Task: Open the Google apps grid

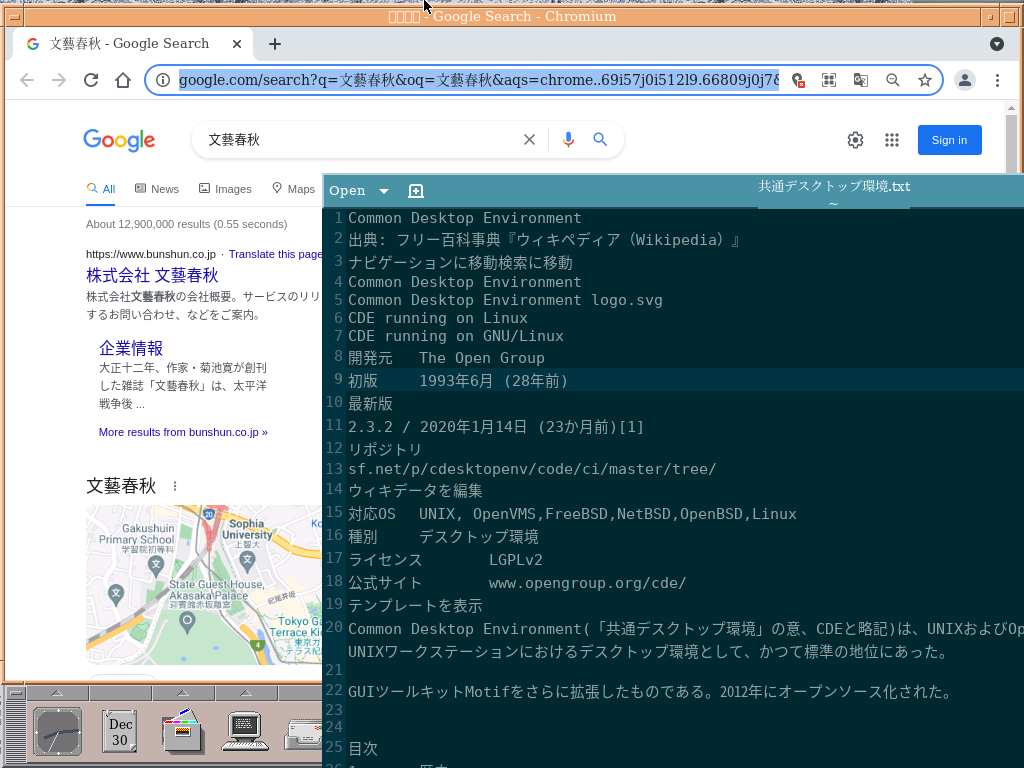Action: (x=891, y=140)
